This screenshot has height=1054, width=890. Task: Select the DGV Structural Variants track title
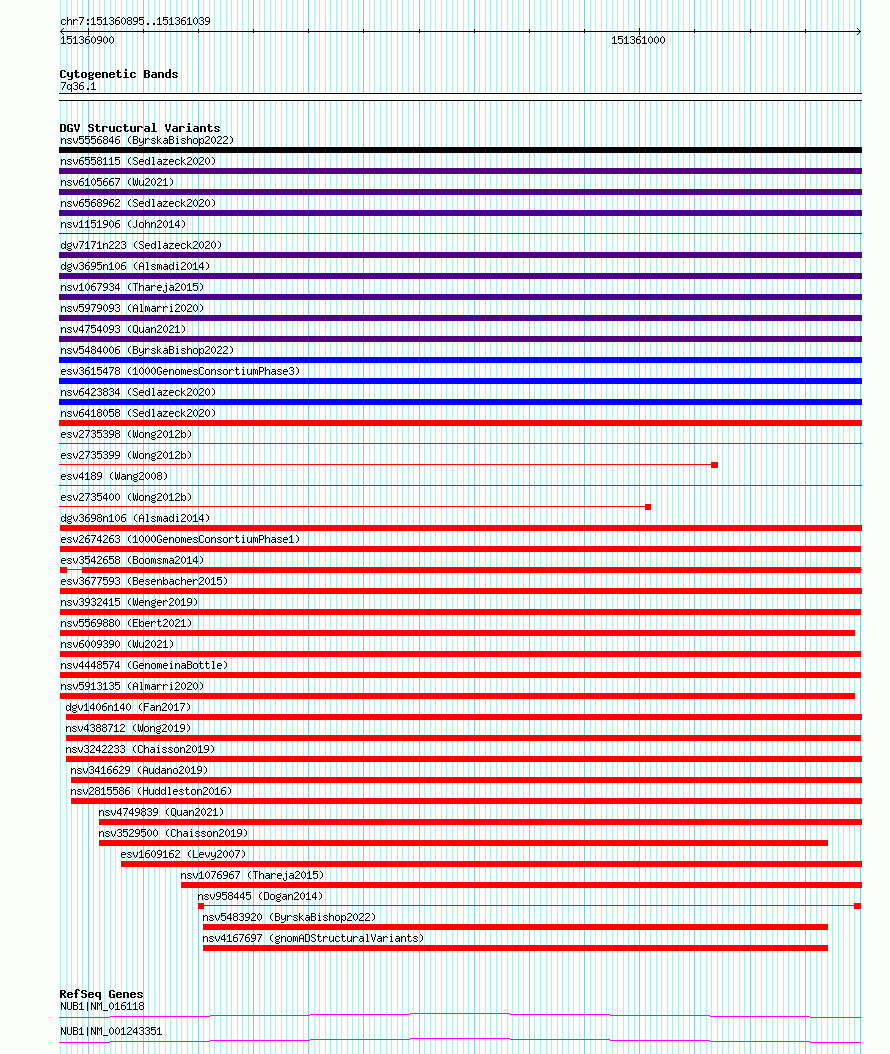[x=140, y=128]
